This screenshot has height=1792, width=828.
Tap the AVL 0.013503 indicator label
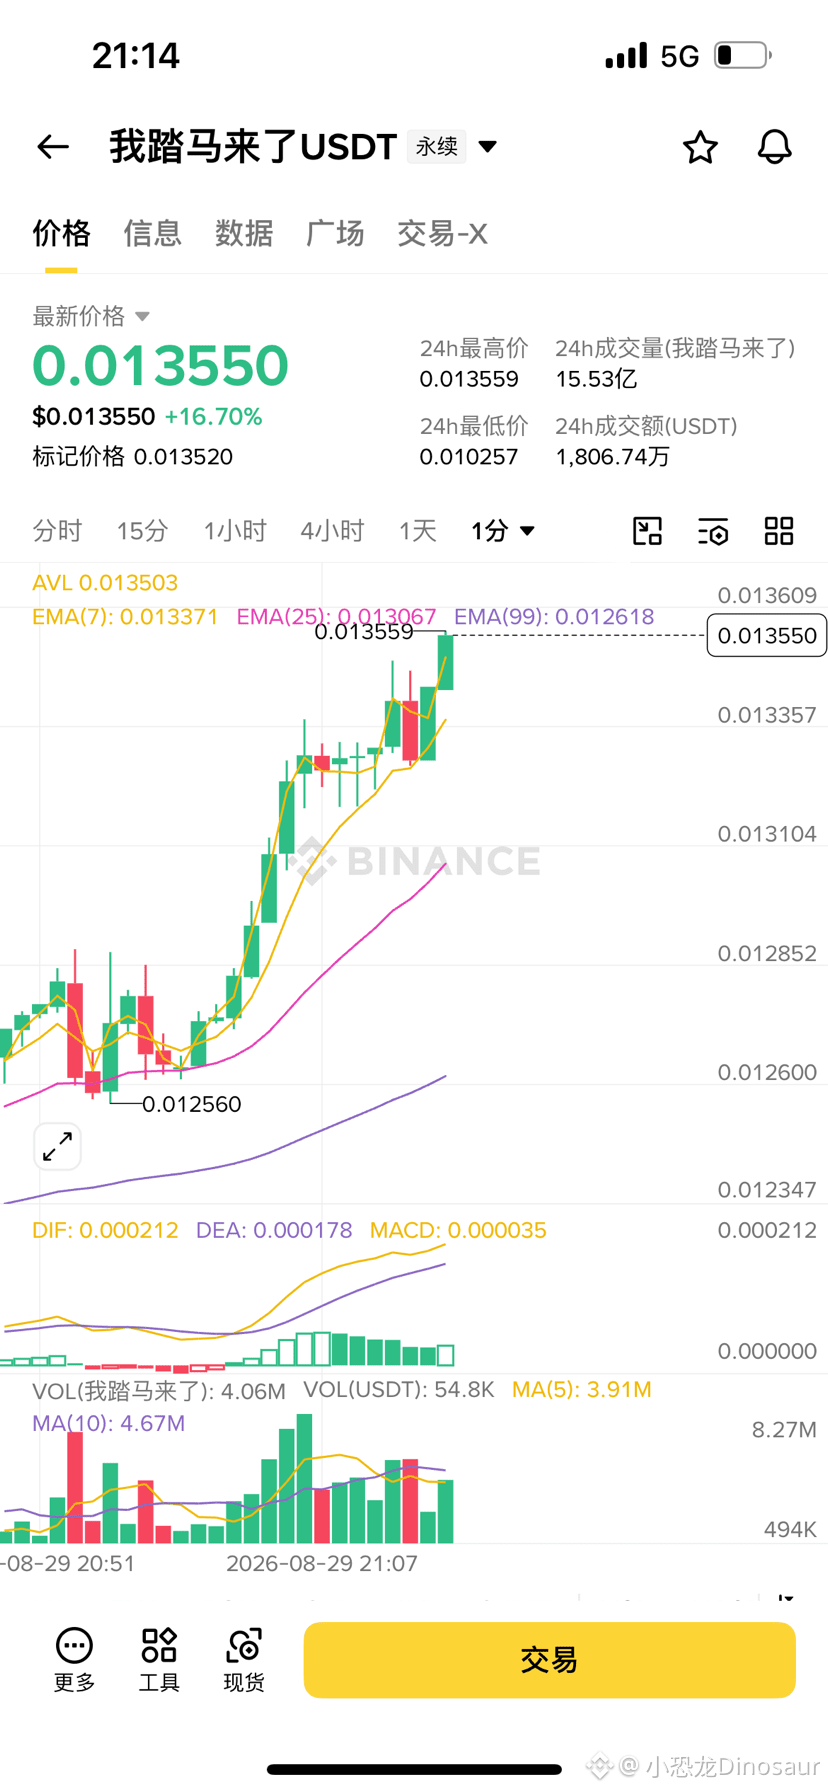click(105, 583)
